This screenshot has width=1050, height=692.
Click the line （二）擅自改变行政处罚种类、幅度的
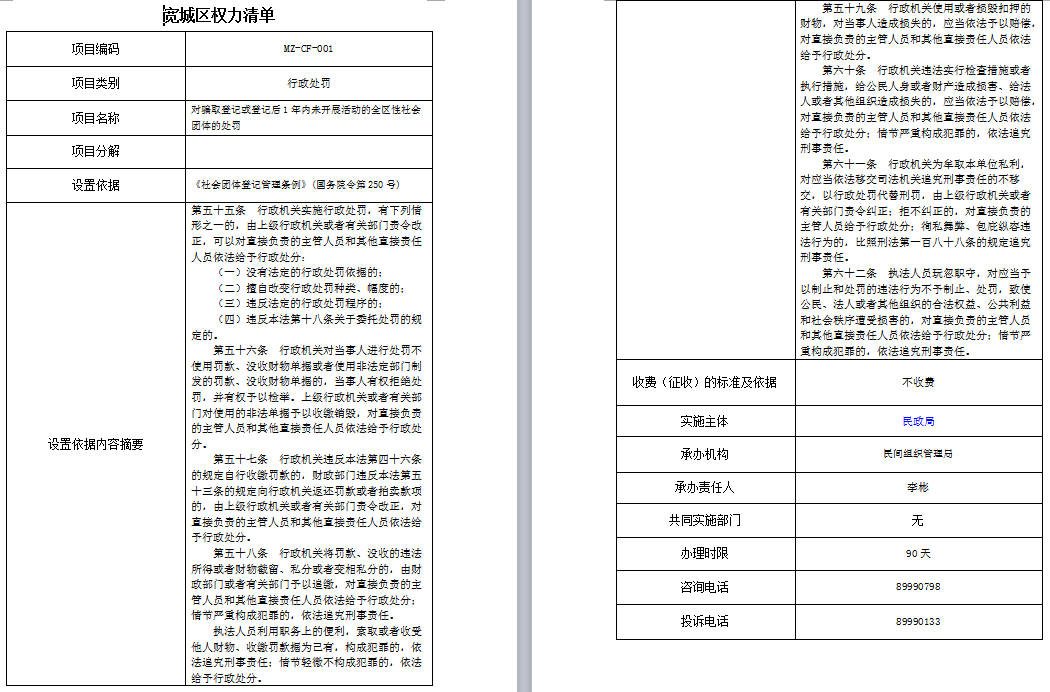(311, 288)
